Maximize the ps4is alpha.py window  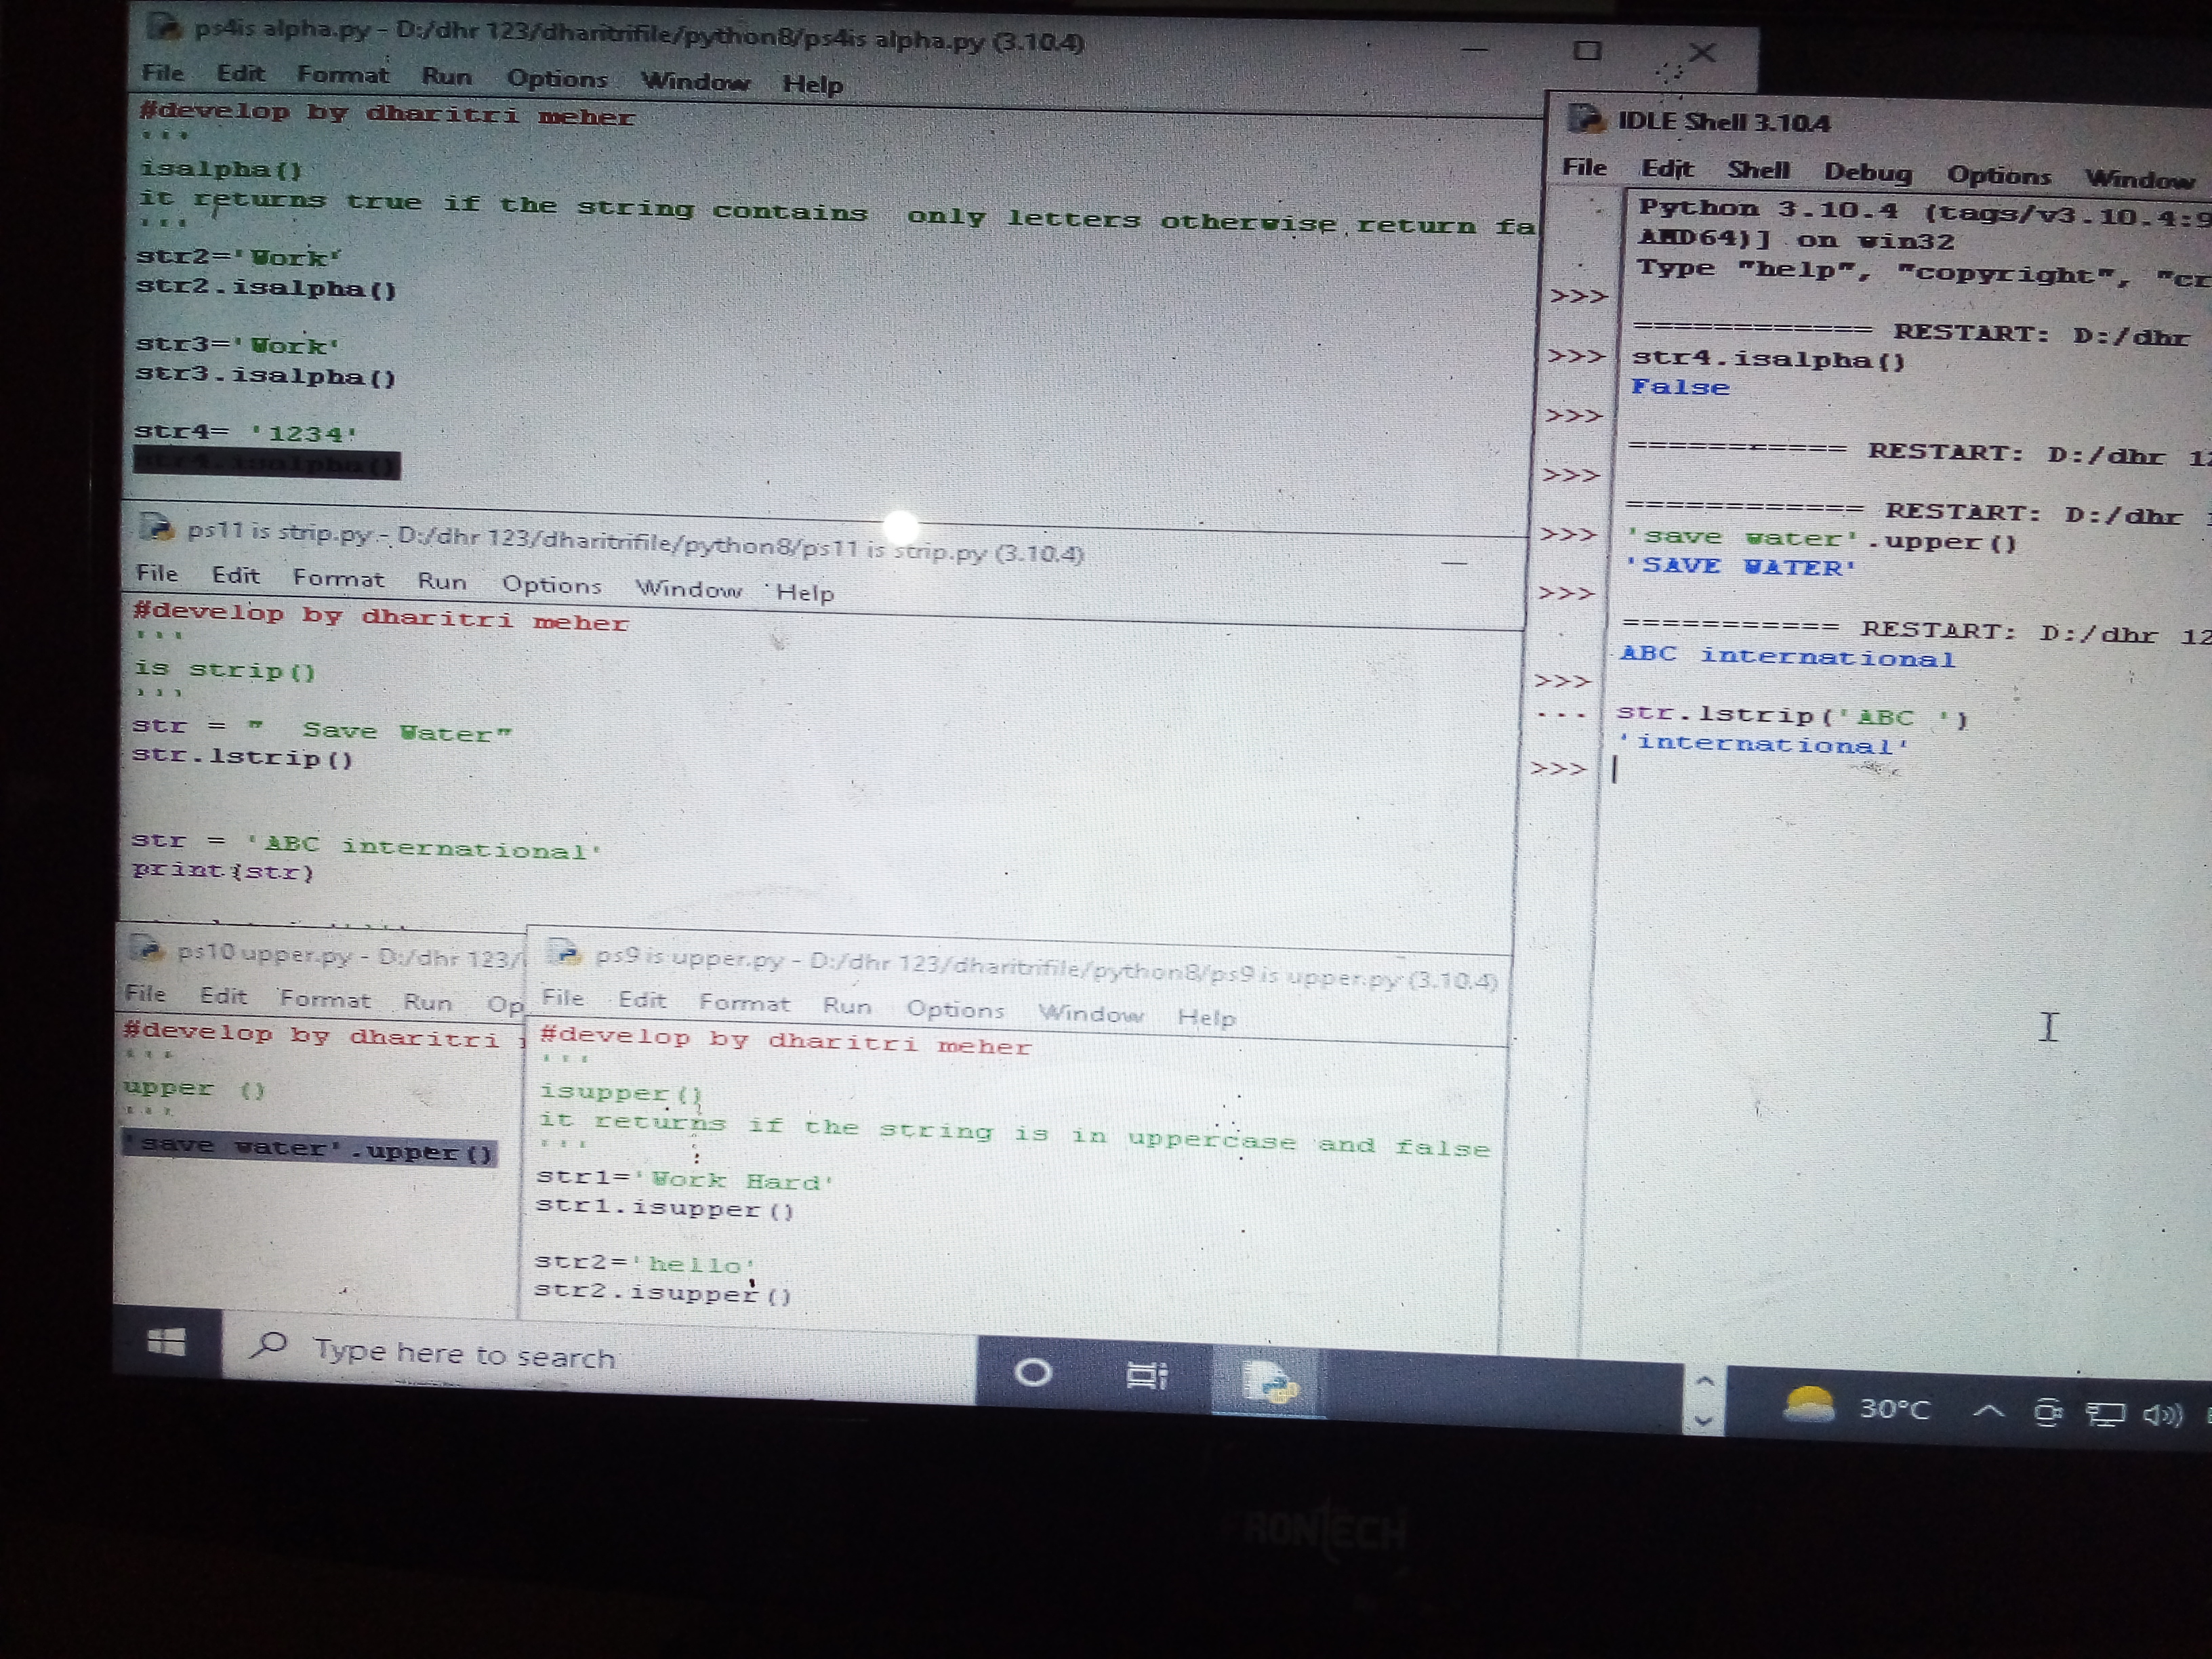[x=1587, y=50]
